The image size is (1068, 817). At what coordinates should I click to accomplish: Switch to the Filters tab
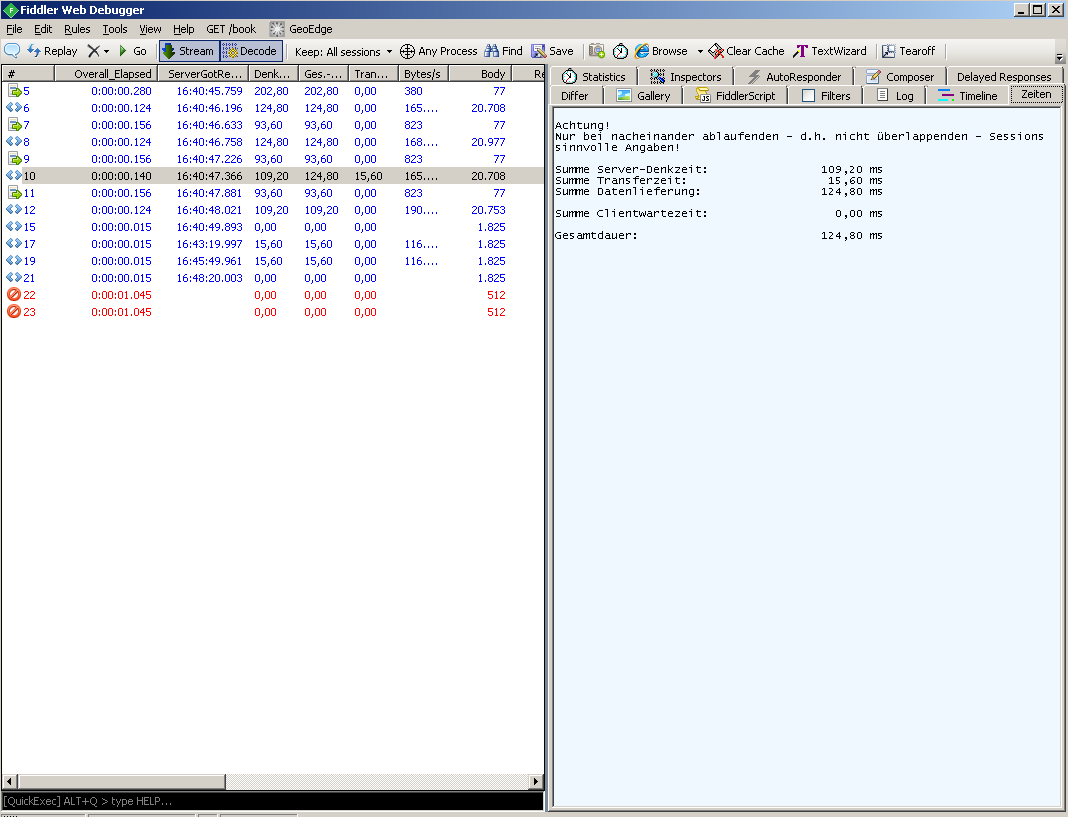tap(826, 95)
